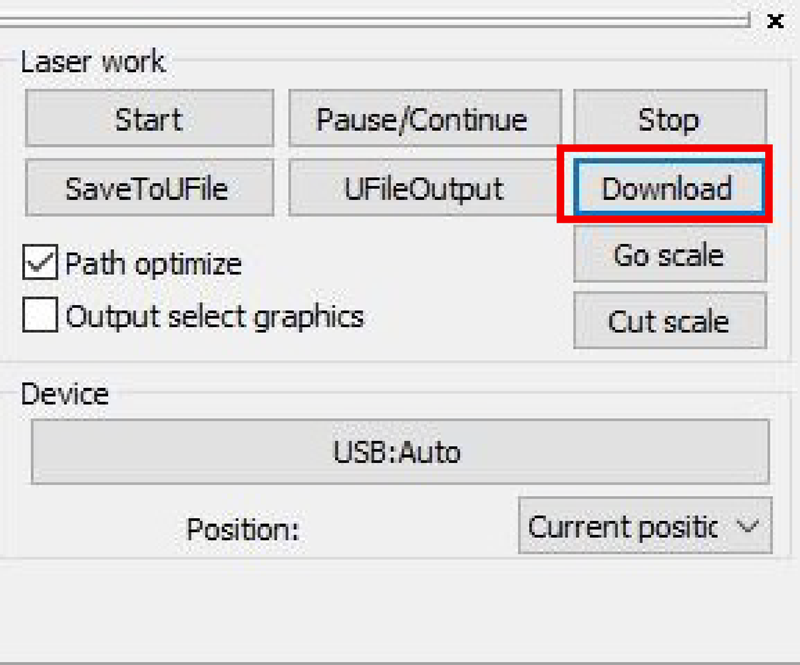Stop the laser work
Image resolution: width=800 pixels, height=665 pixels.
669,120
